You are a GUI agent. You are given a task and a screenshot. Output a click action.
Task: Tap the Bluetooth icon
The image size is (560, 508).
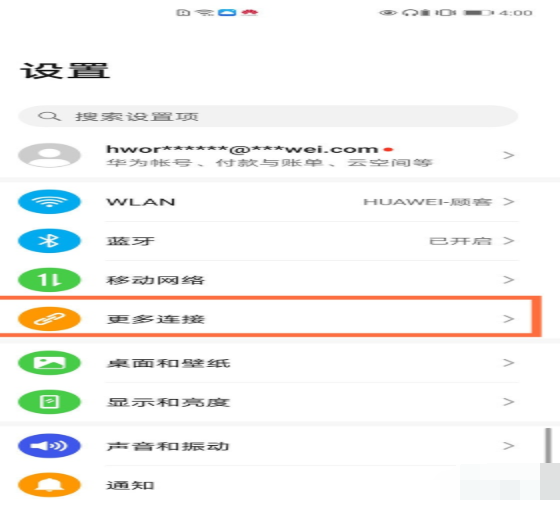click(x=49, y=241)
